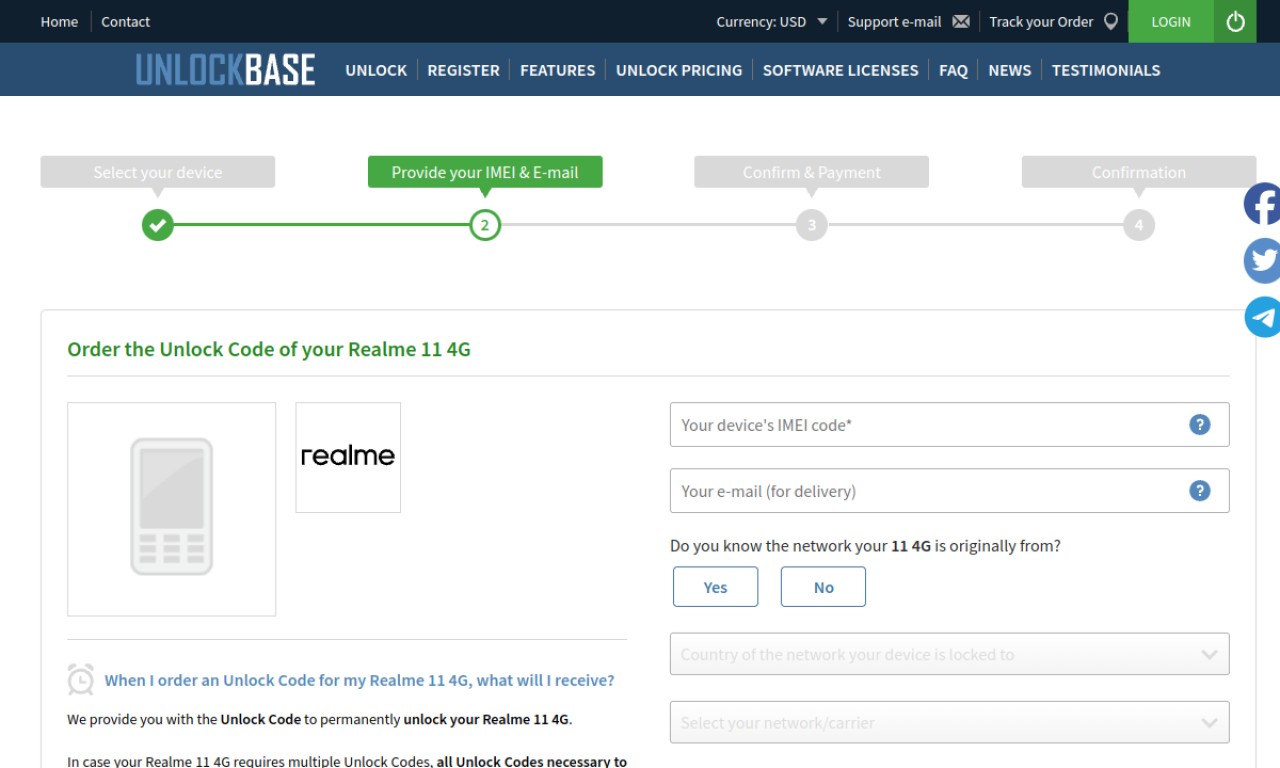This screenshot has width=1280, height=768.
Task: Open the Unlock Pricing menu item
Action: point(679,70)
